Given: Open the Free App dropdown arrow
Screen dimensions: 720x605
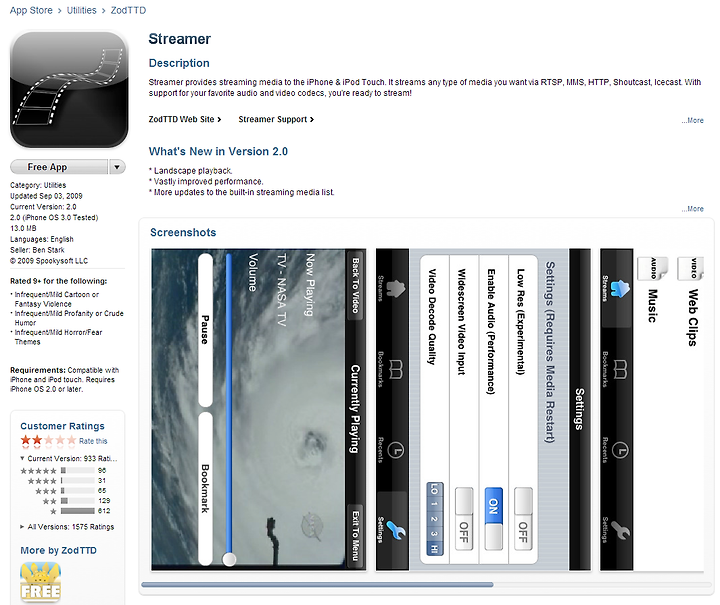Looking at the screenshot, I should [117, 167].
